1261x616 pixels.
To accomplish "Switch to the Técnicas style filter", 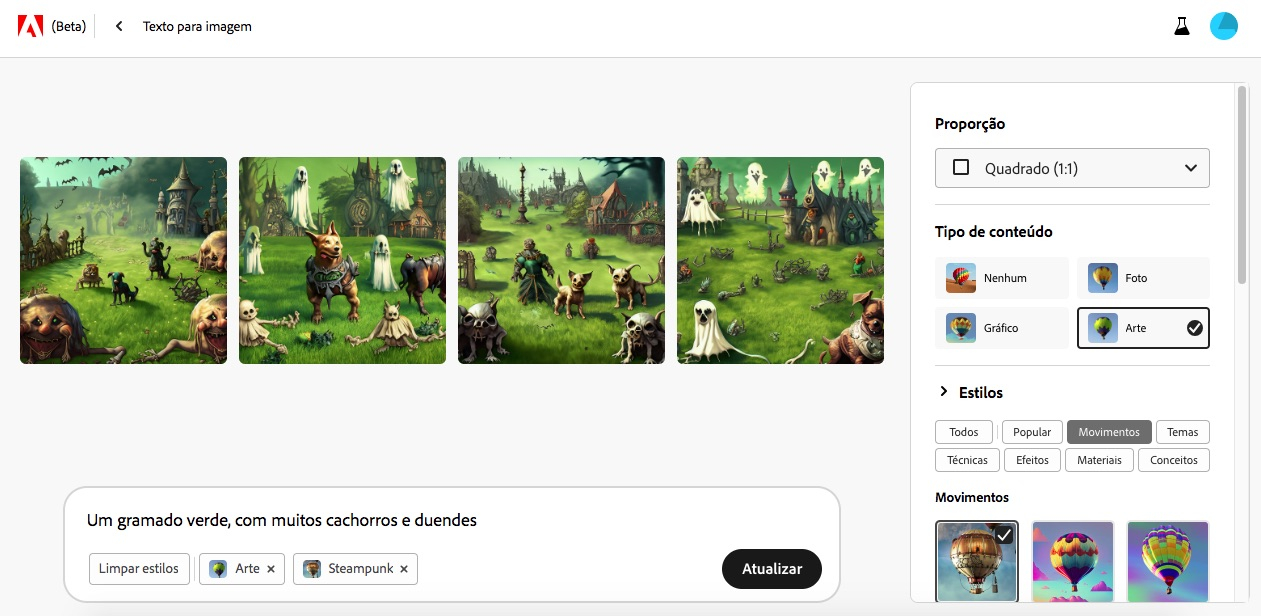I will 967,460.
